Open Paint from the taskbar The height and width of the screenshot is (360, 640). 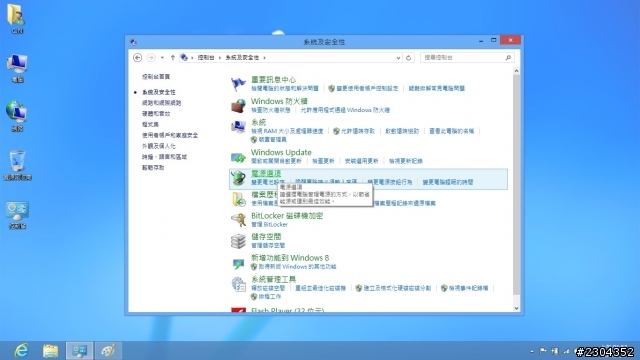point(108,351)
